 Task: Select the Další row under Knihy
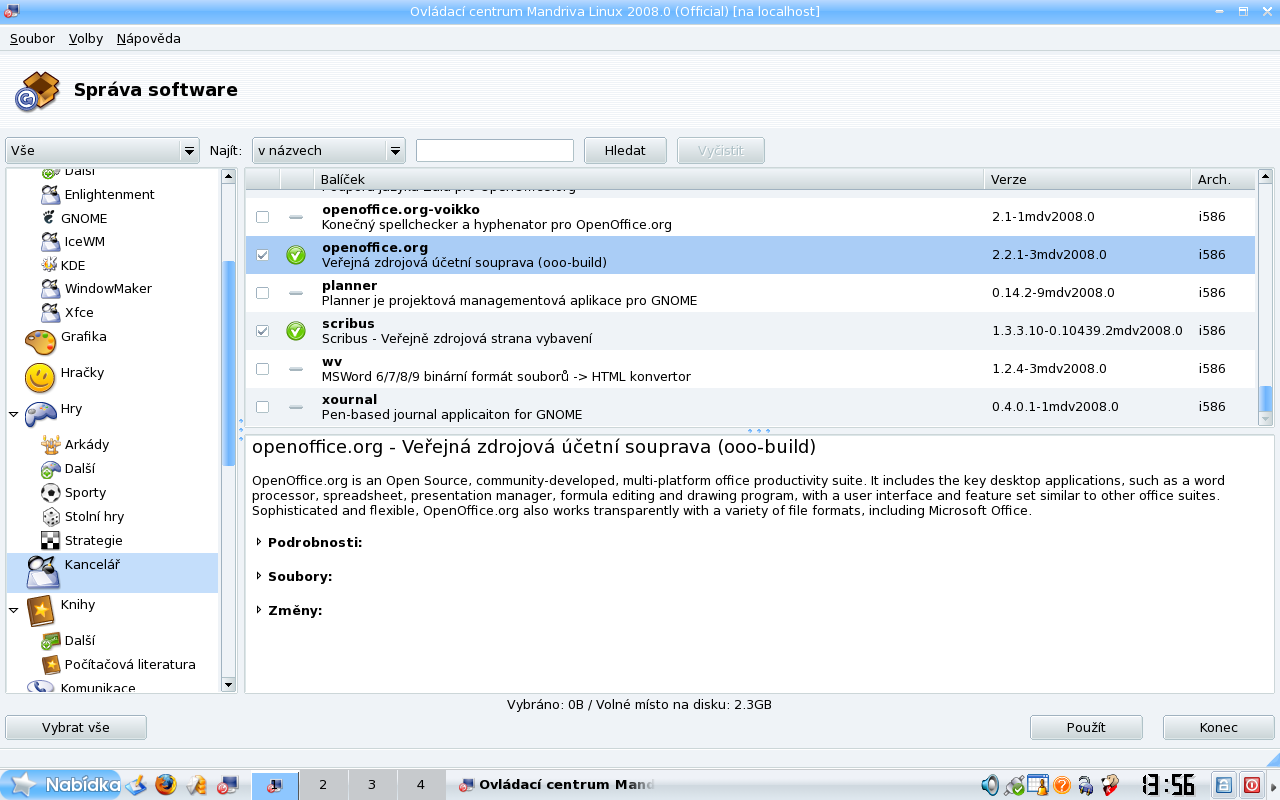(112, 640)
